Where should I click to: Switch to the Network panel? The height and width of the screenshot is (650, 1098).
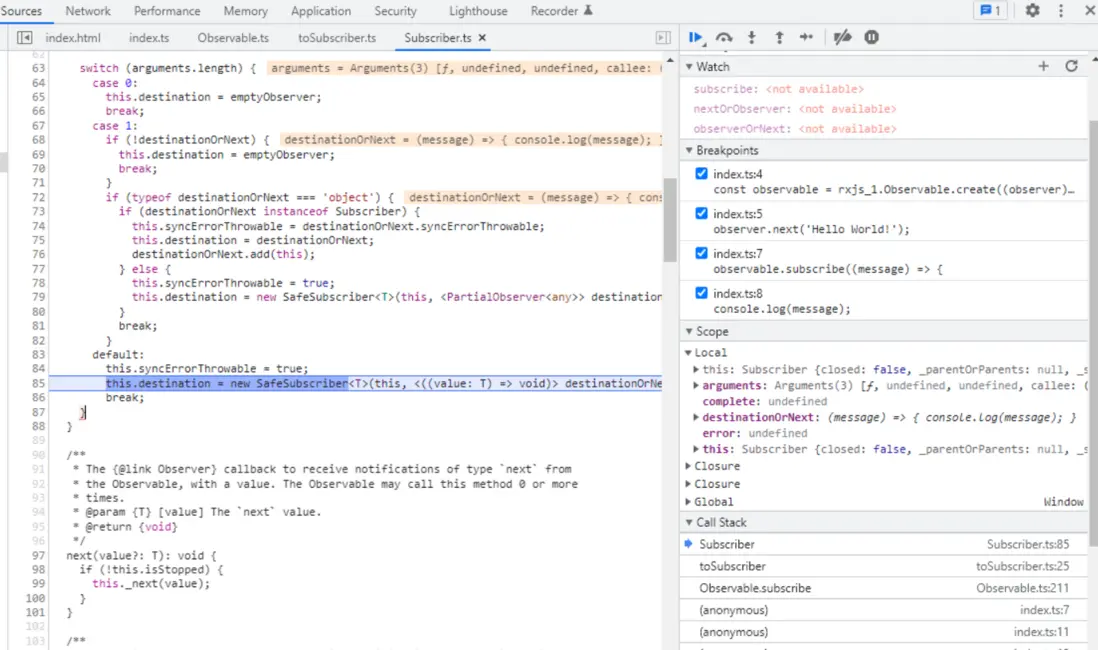(x=88, y=11)
